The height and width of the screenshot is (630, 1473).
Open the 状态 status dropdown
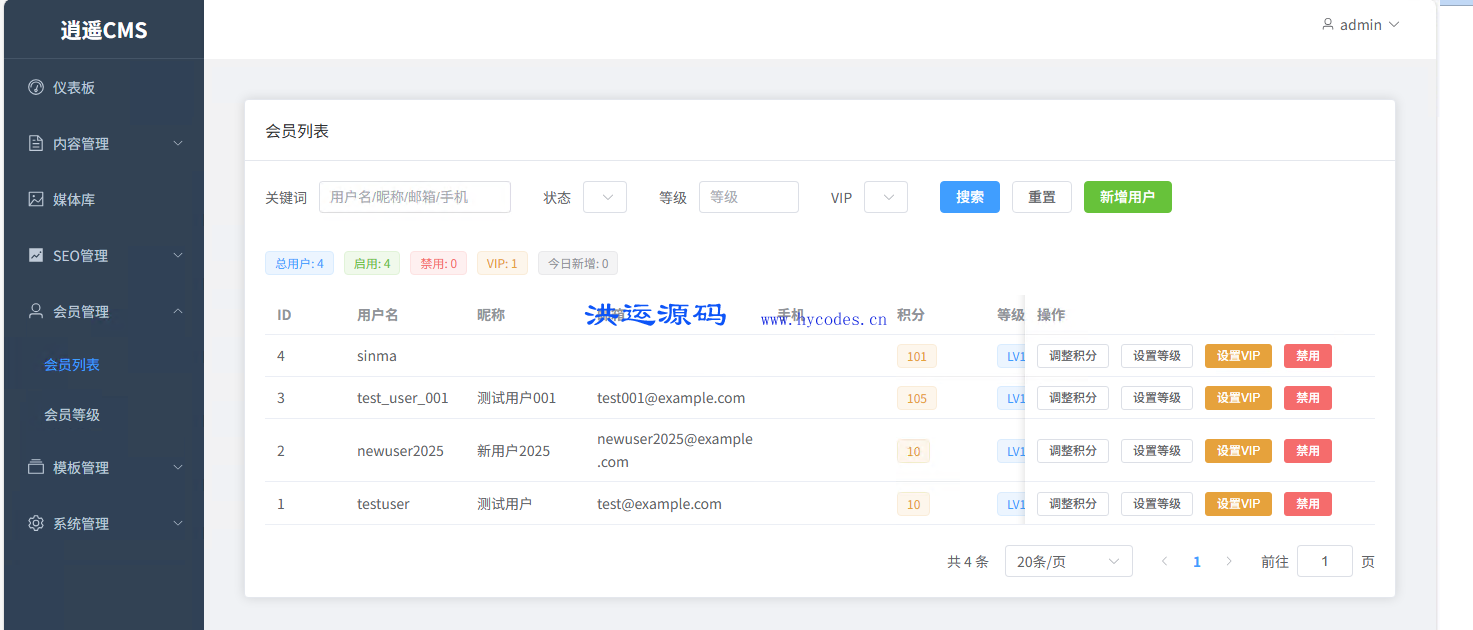(x=604, y=197)
